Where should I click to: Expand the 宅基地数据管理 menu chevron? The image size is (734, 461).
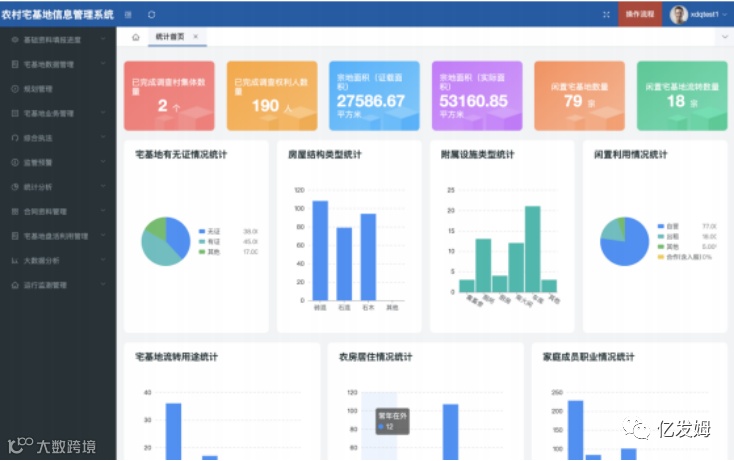coord(103,64)
